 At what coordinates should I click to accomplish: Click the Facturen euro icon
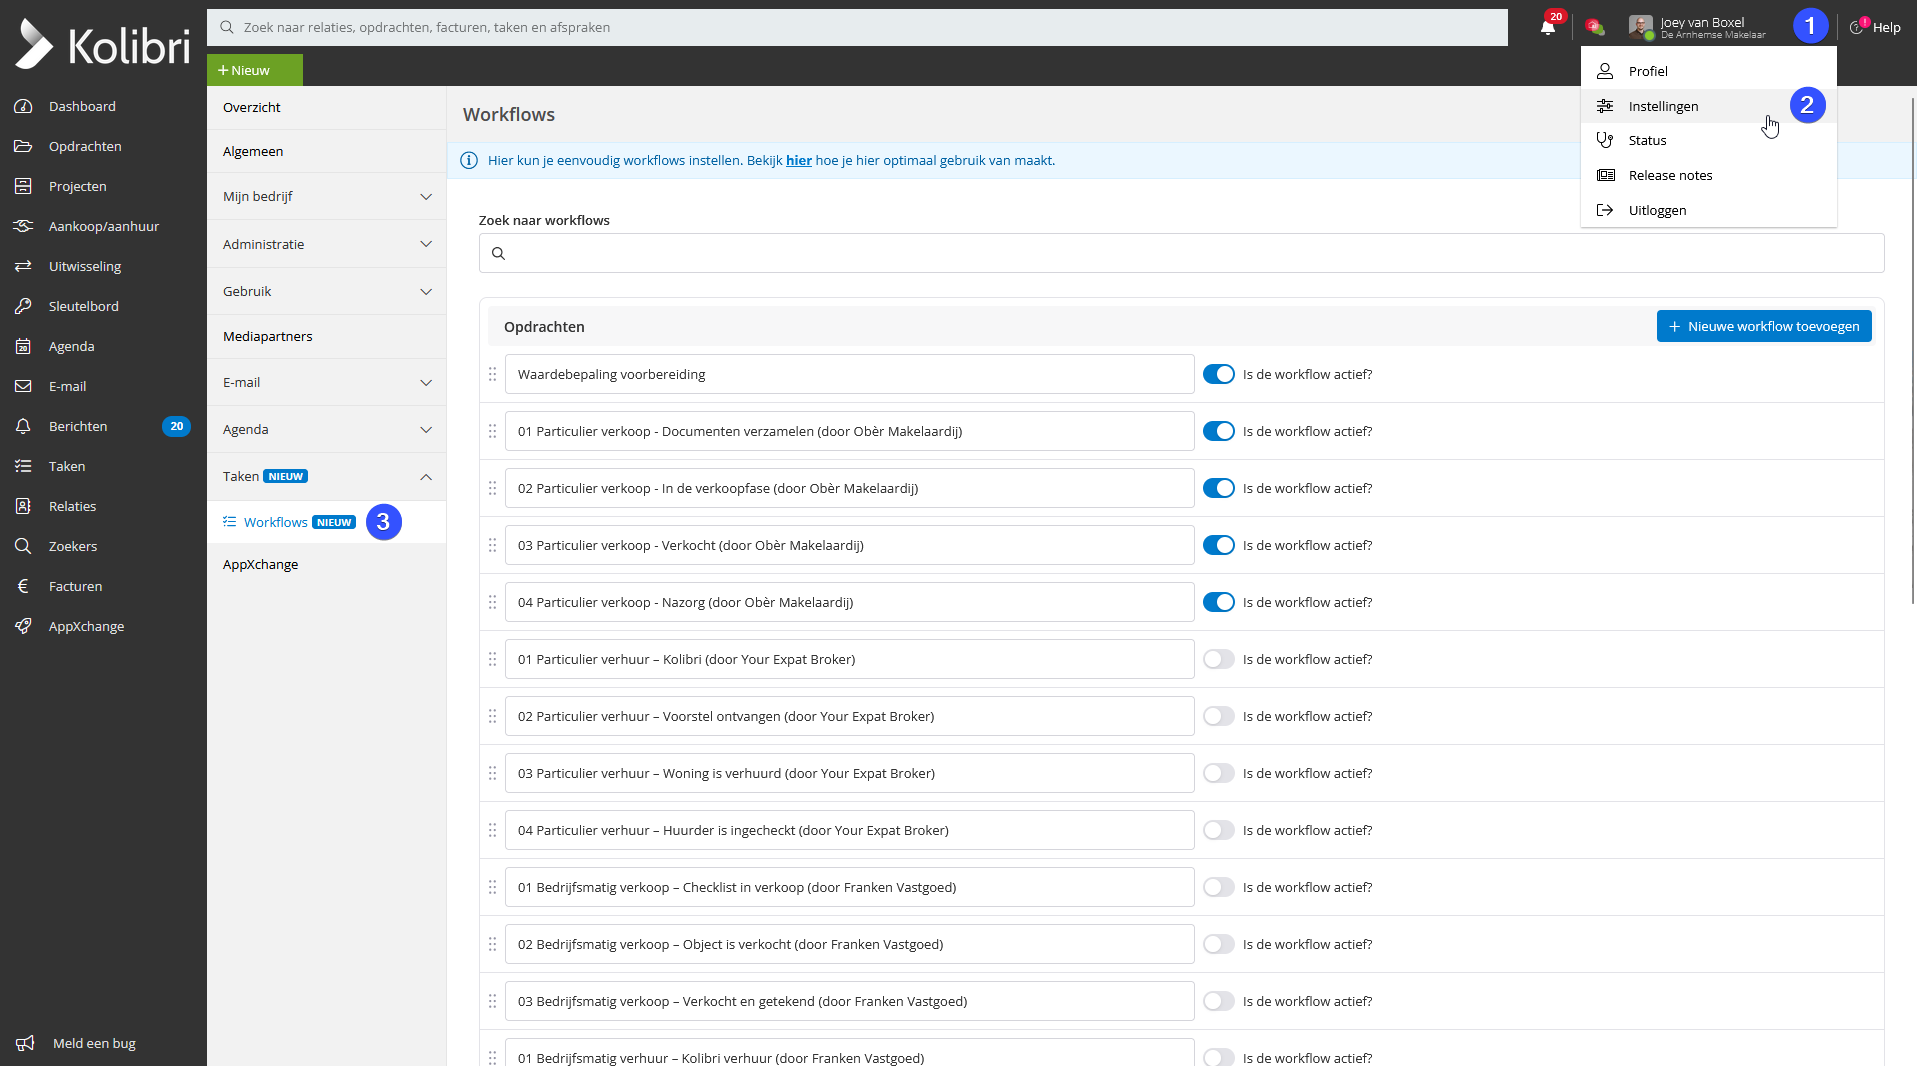point(23,586)
